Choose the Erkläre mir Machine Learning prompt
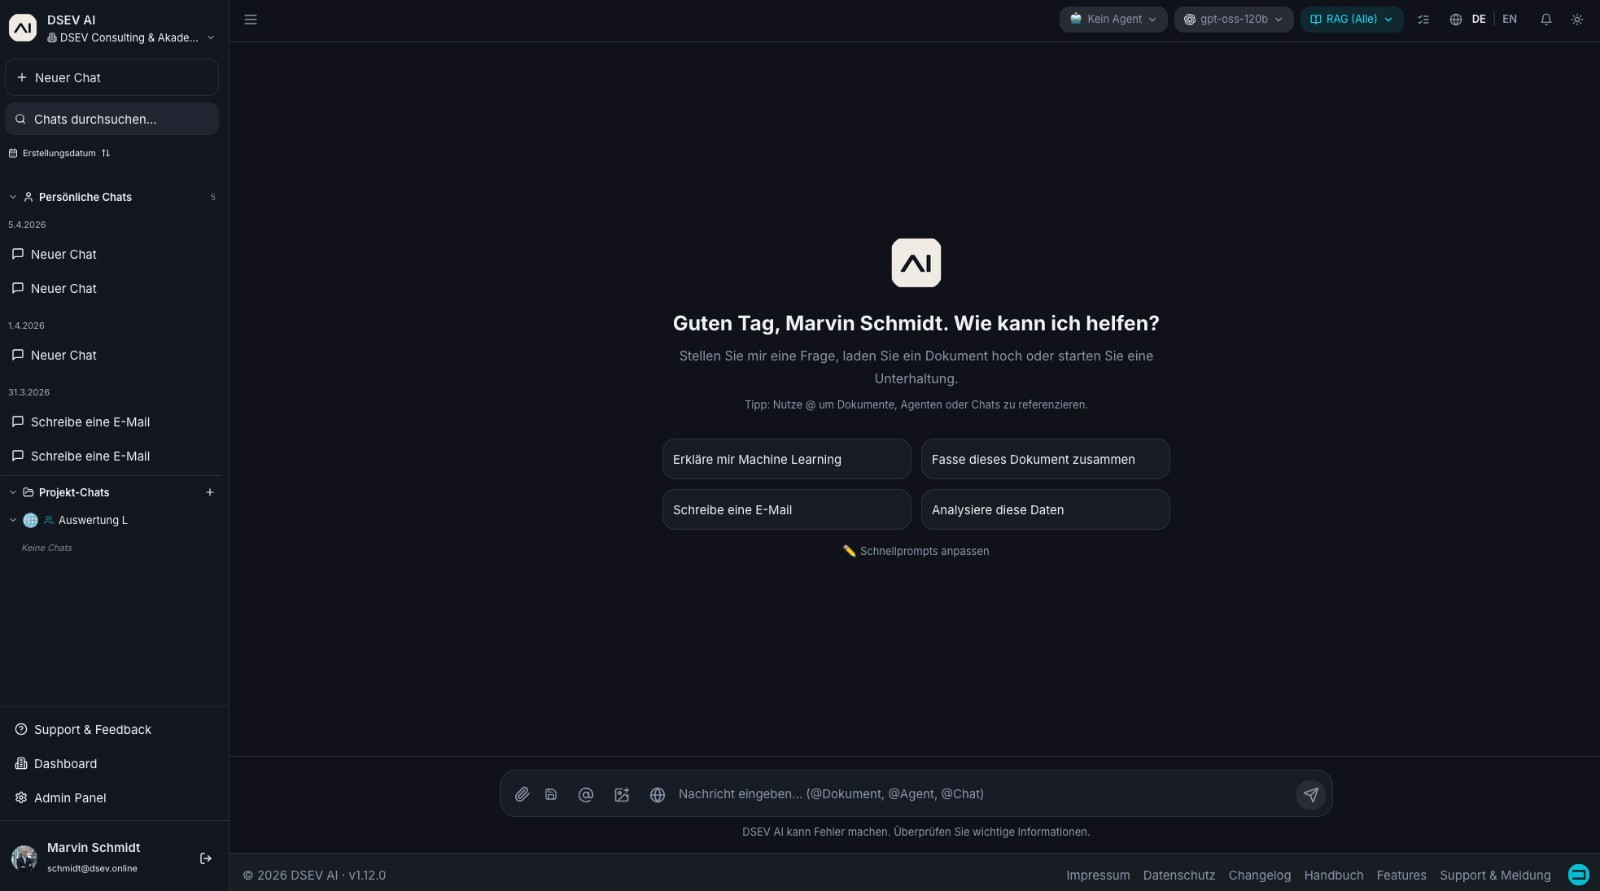Screen dimensions: 1600x891 787,459
